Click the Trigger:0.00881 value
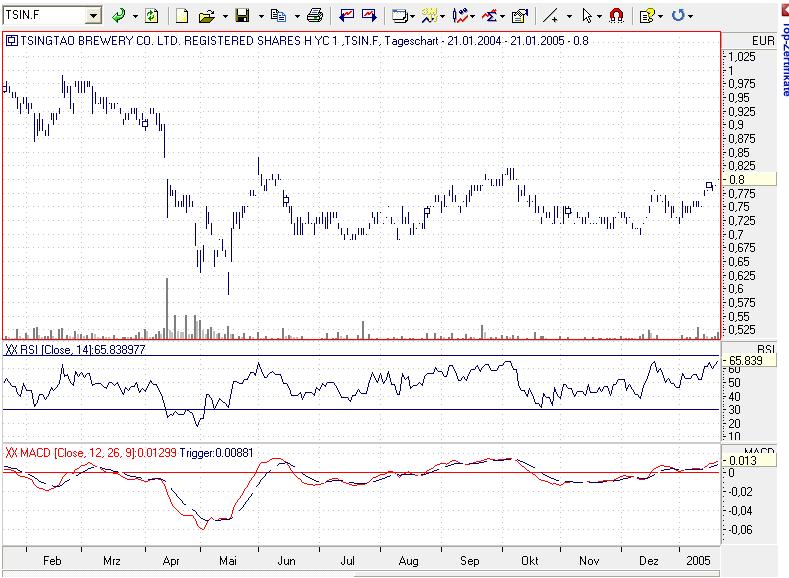Screen dimensions: 789x578 [x=216, y=453]
